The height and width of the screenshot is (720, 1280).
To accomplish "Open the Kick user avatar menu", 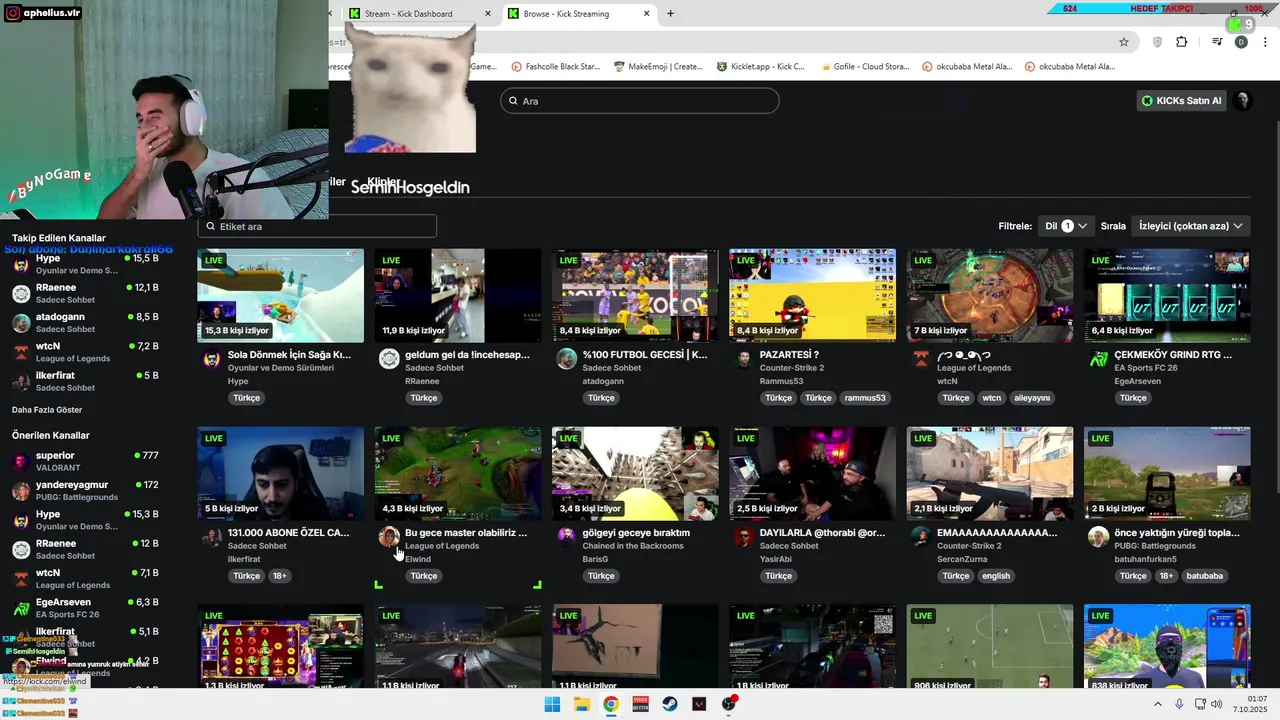I will coord(1242,101).
